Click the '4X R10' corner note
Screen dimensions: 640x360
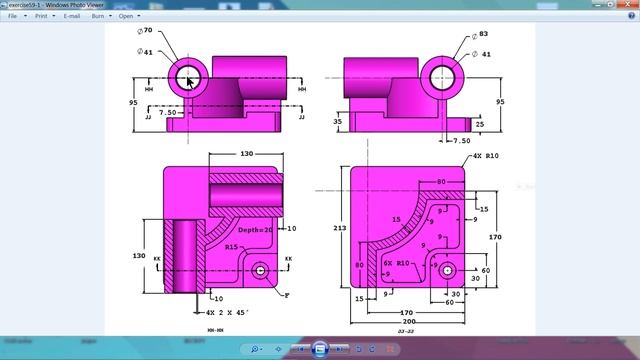pyautogui.click(x=486, y=156)
